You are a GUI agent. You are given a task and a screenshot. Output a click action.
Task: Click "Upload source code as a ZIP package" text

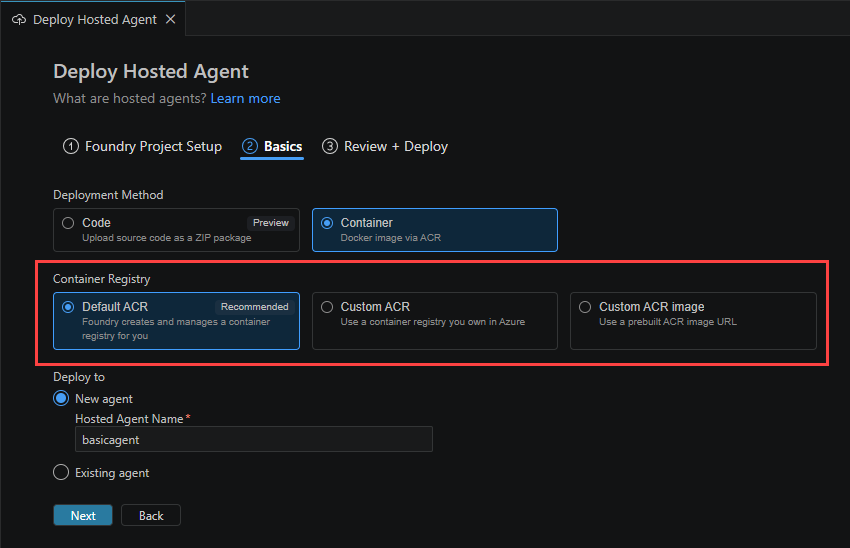pyautogui.click(x=166, y=238)
